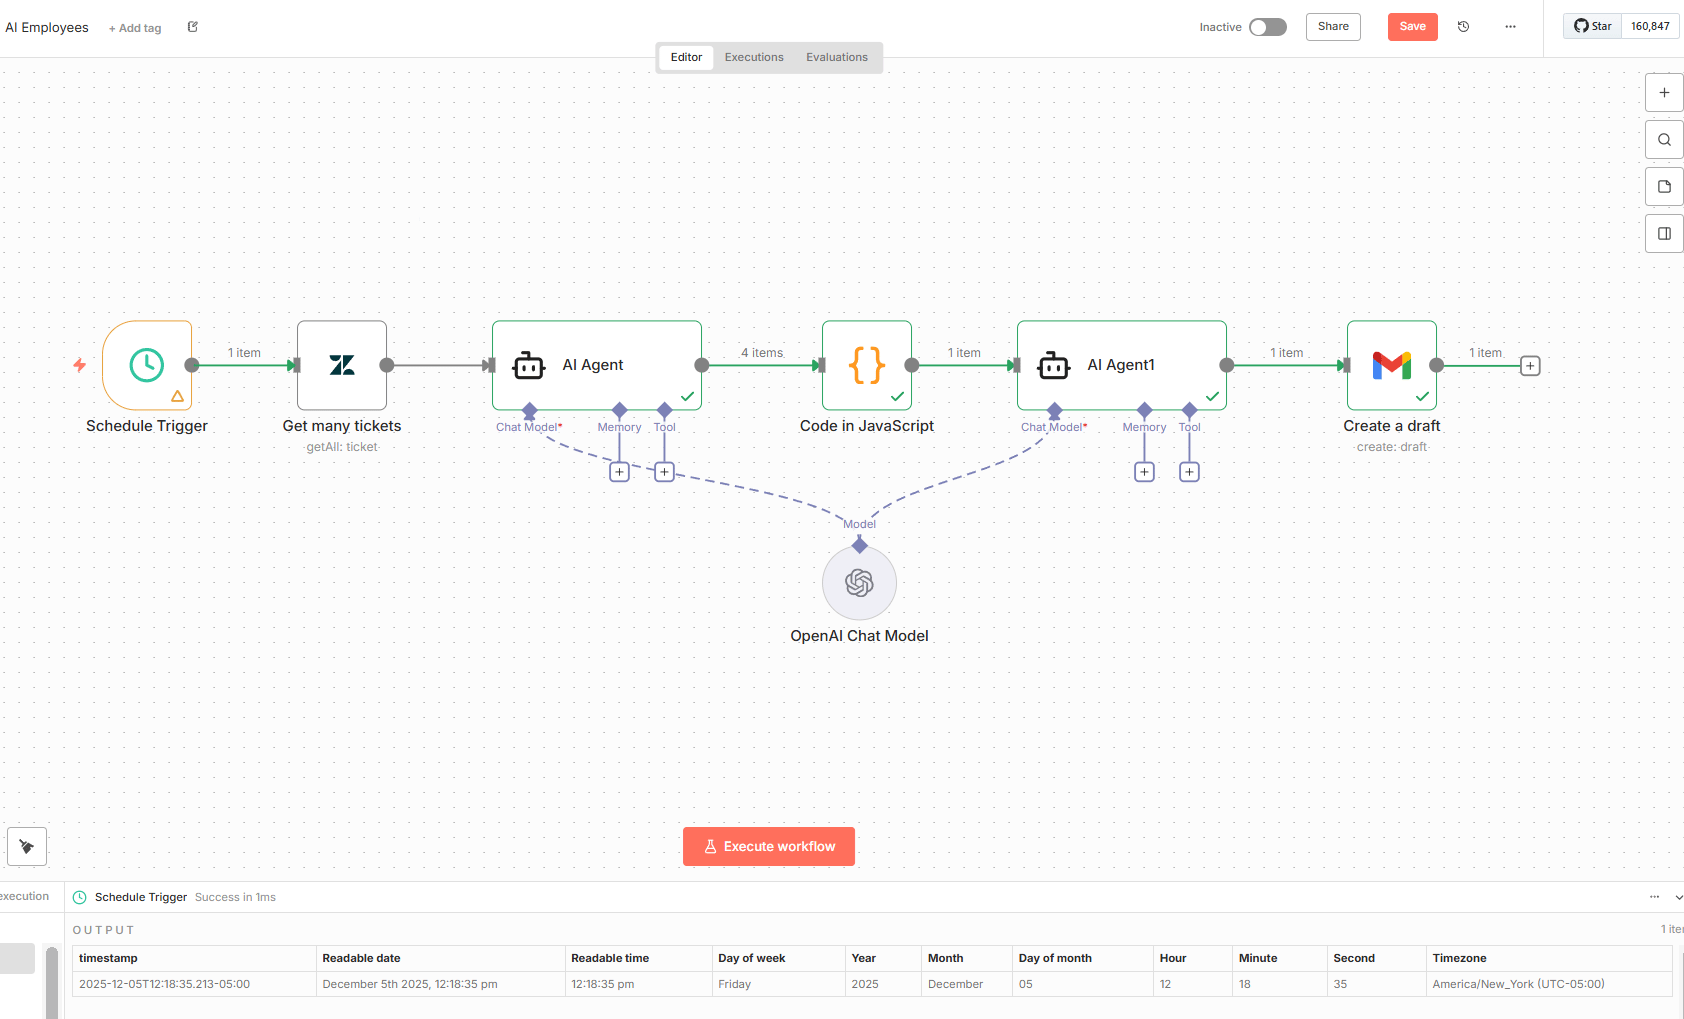
Task: Click the add node plus icon in sidebar
Action: (1664, 92)
